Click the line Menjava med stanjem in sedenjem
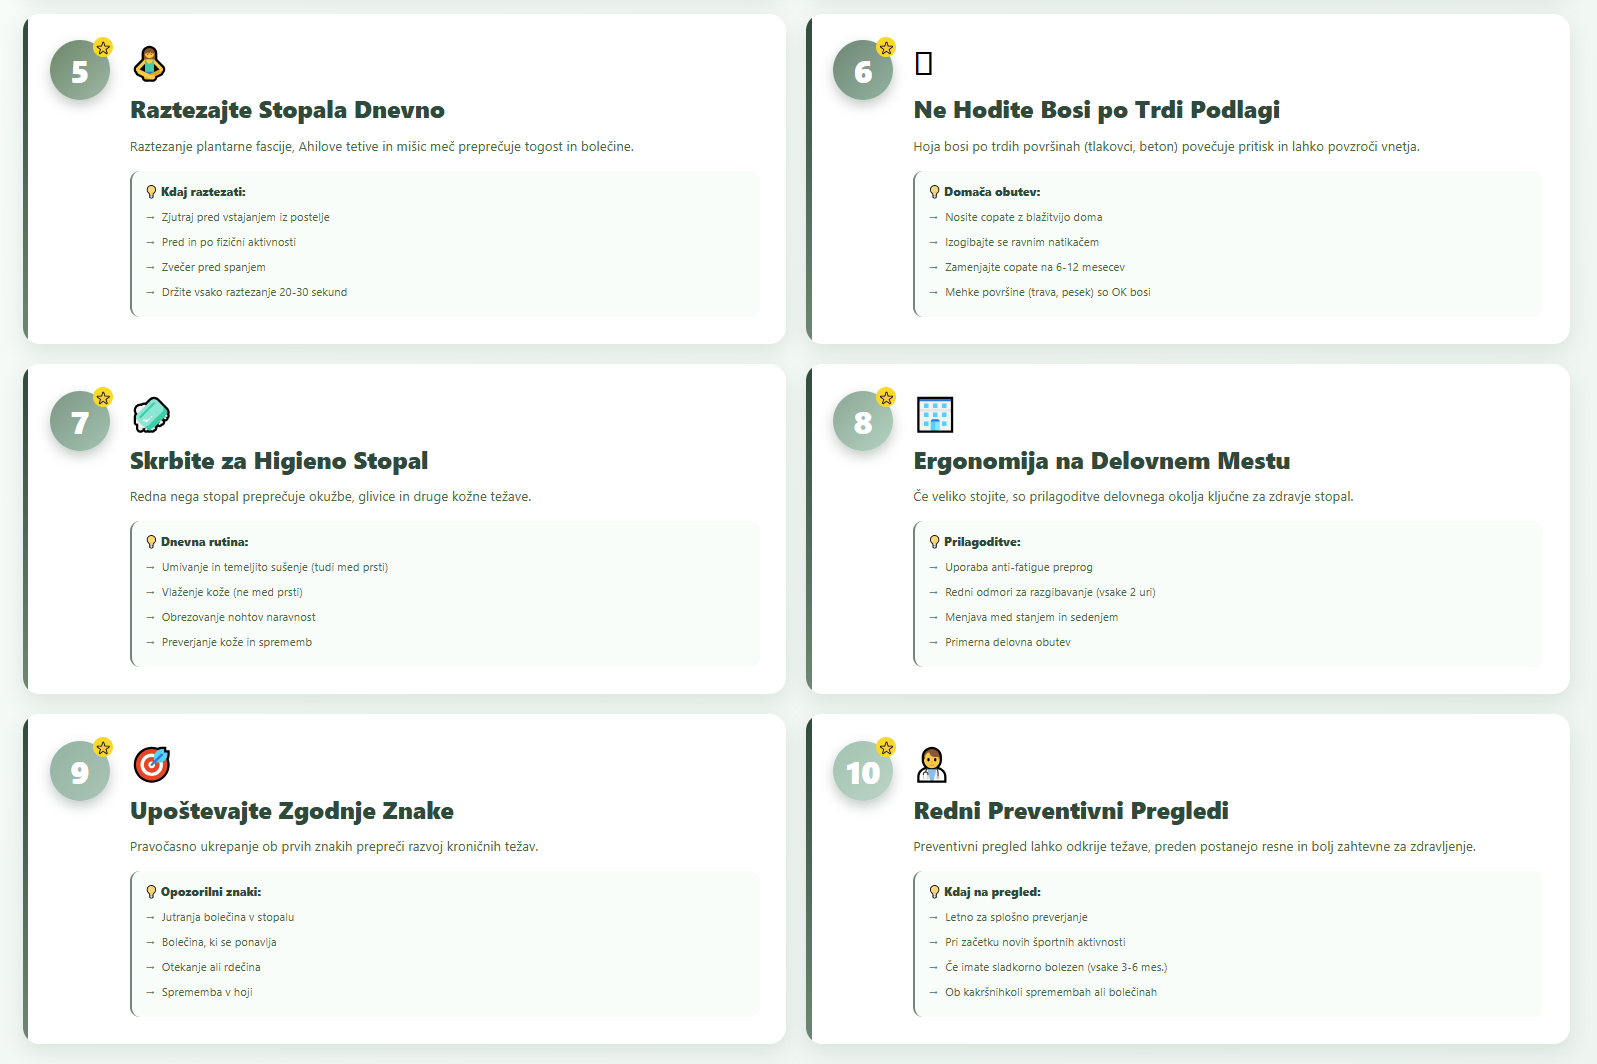 click(1031, 617)
